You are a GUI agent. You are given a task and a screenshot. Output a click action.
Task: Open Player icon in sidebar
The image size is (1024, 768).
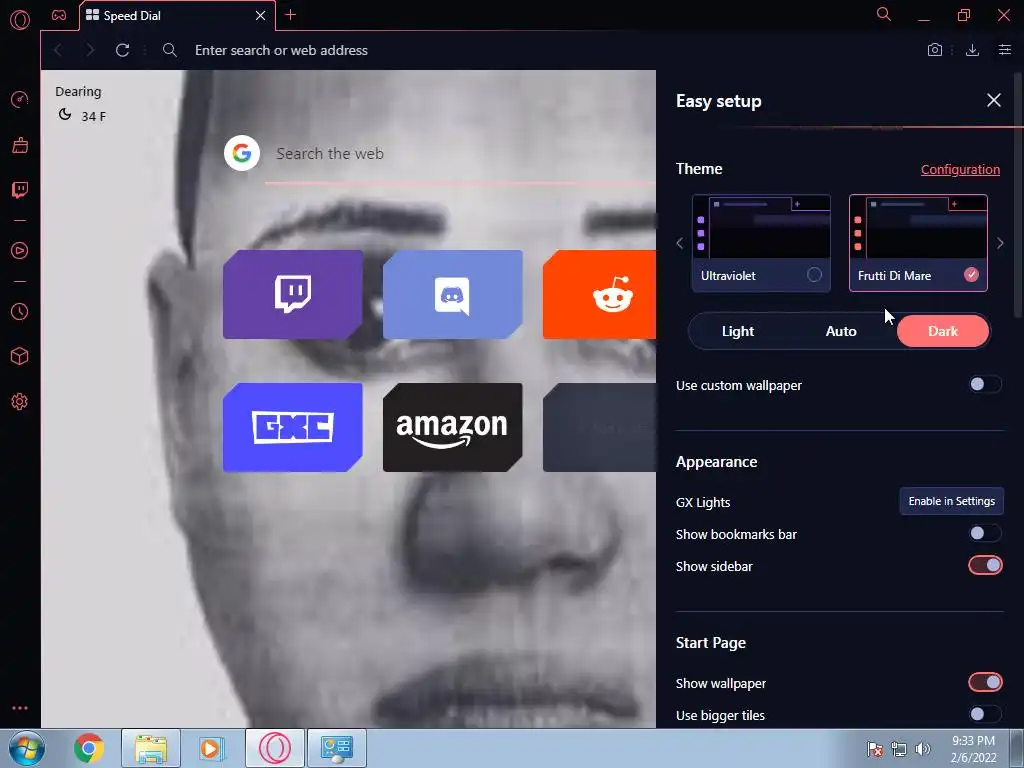20,251
